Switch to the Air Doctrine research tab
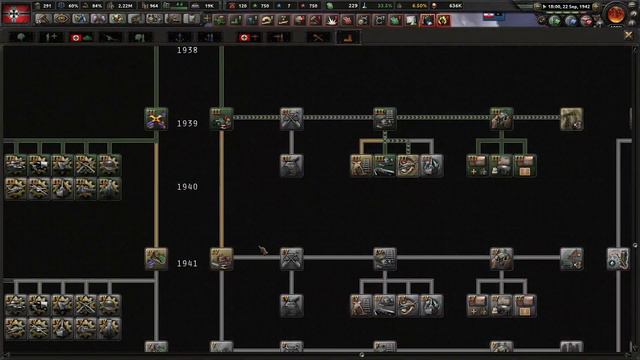The width and height of the screenshot is (640, 360). coord(279,38)
